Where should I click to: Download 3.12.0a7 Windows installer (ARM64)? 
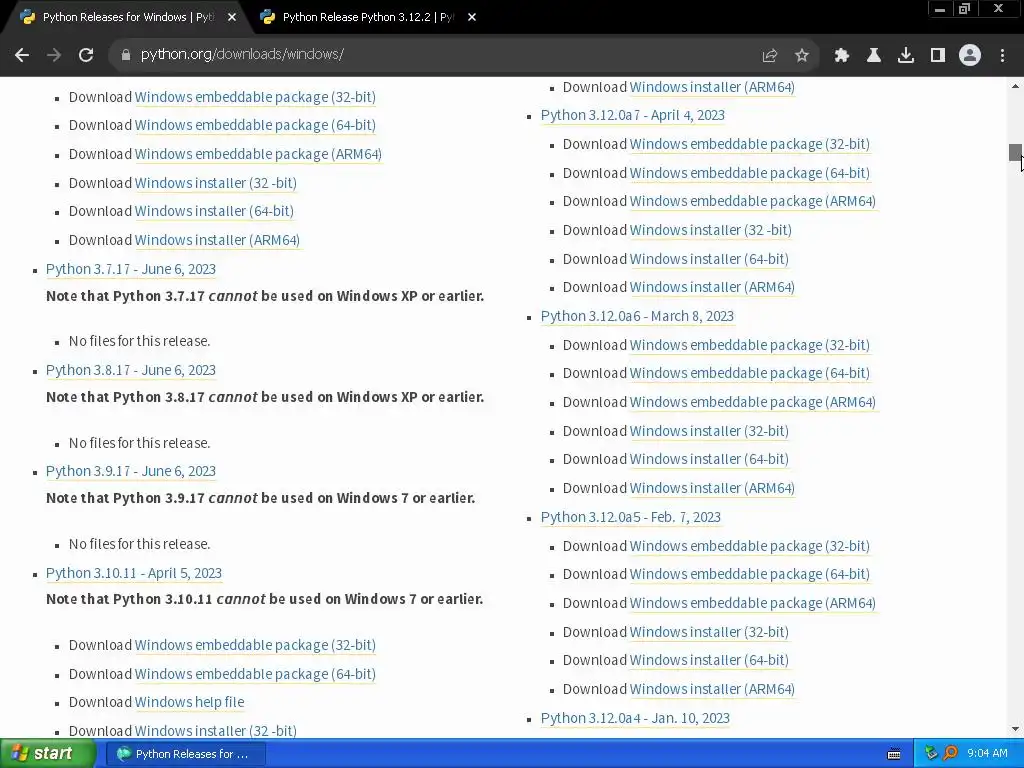(x=712, y=288)
